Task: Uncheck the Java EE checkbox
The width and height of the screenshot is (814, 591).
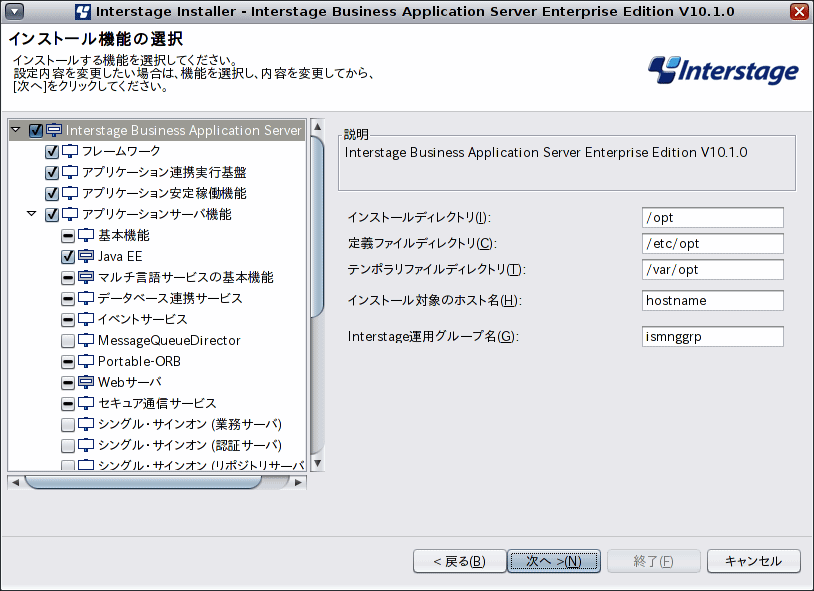Action: pyautogui.click(x=68, y=257)
